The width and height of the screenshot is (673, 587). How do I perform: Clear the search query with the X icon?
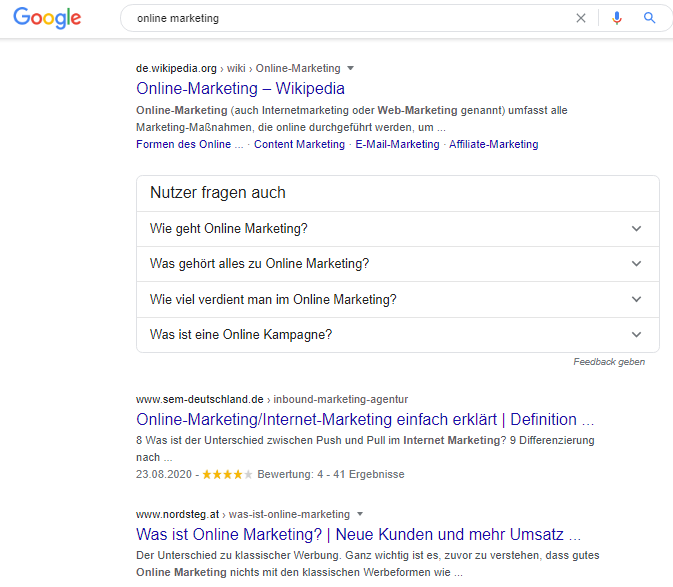point(581,18)
